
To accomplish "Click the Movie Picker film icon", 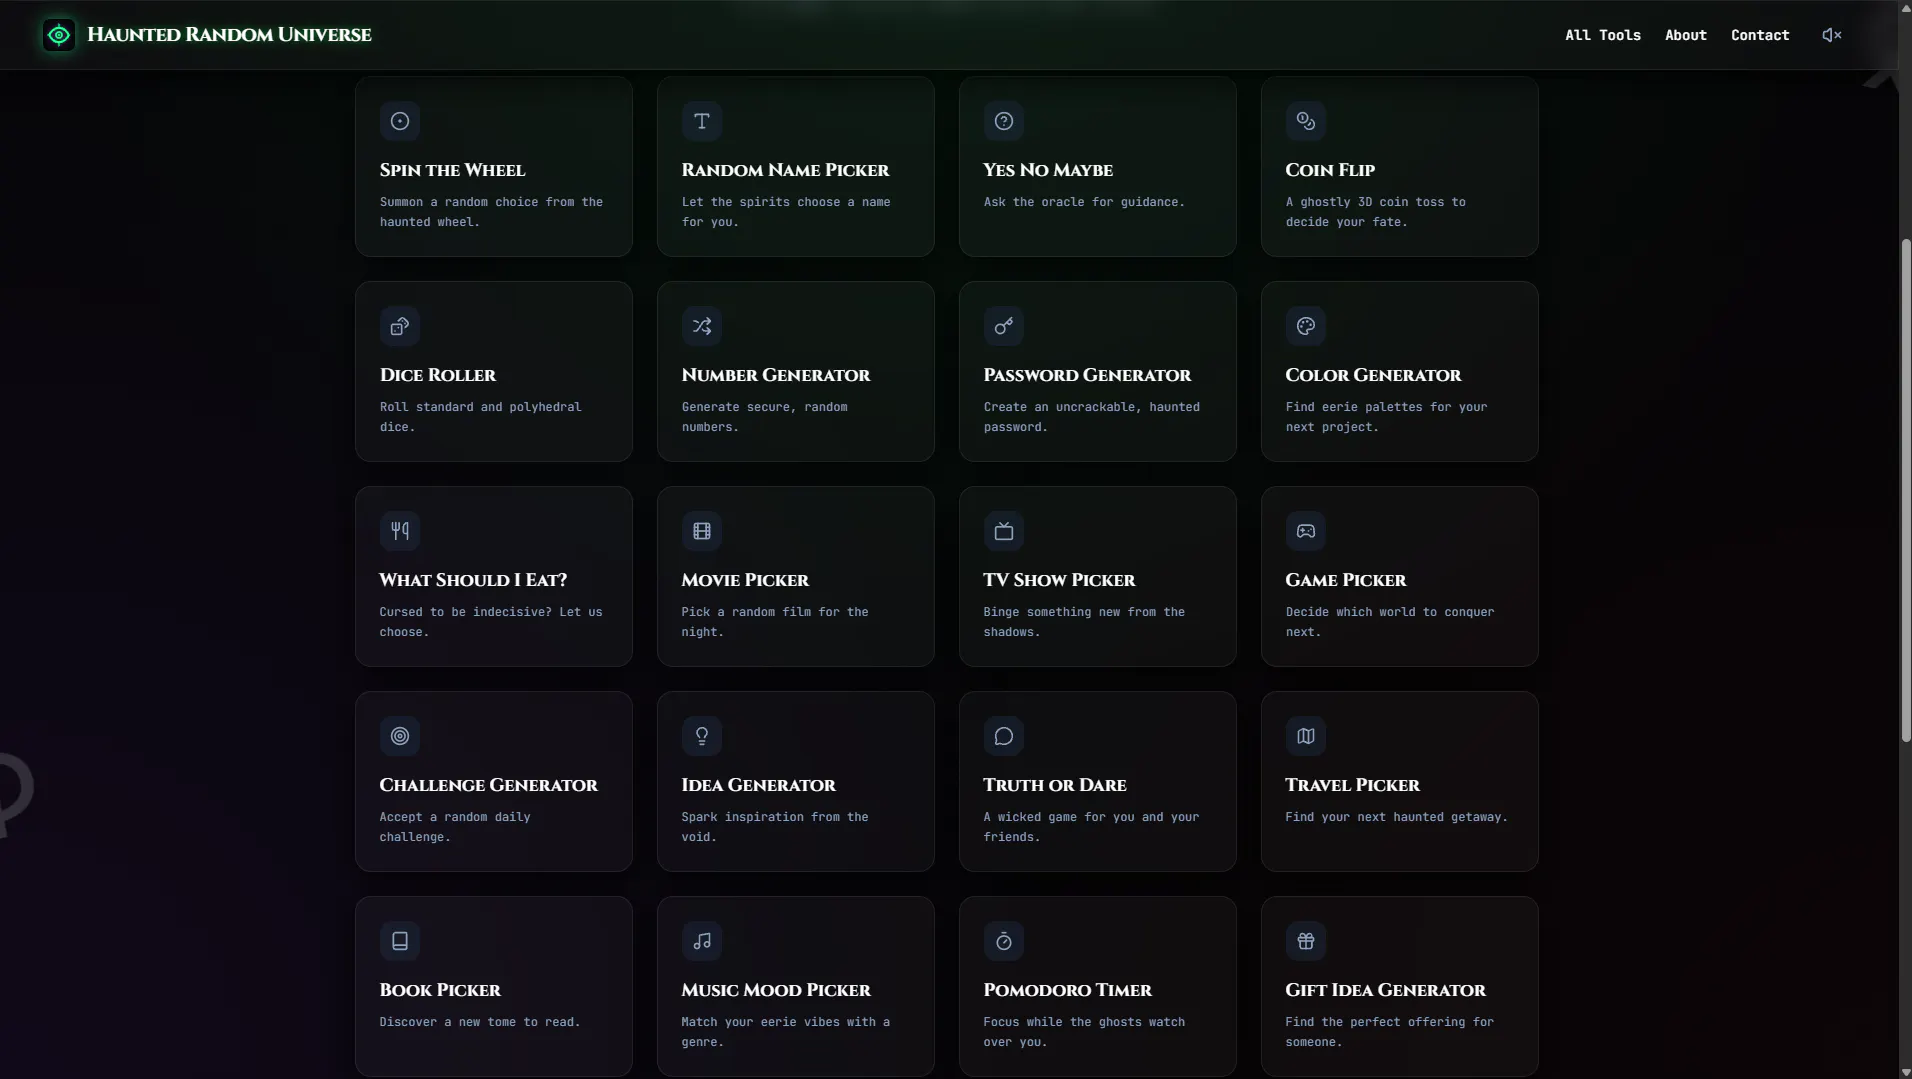I will 702,531.
